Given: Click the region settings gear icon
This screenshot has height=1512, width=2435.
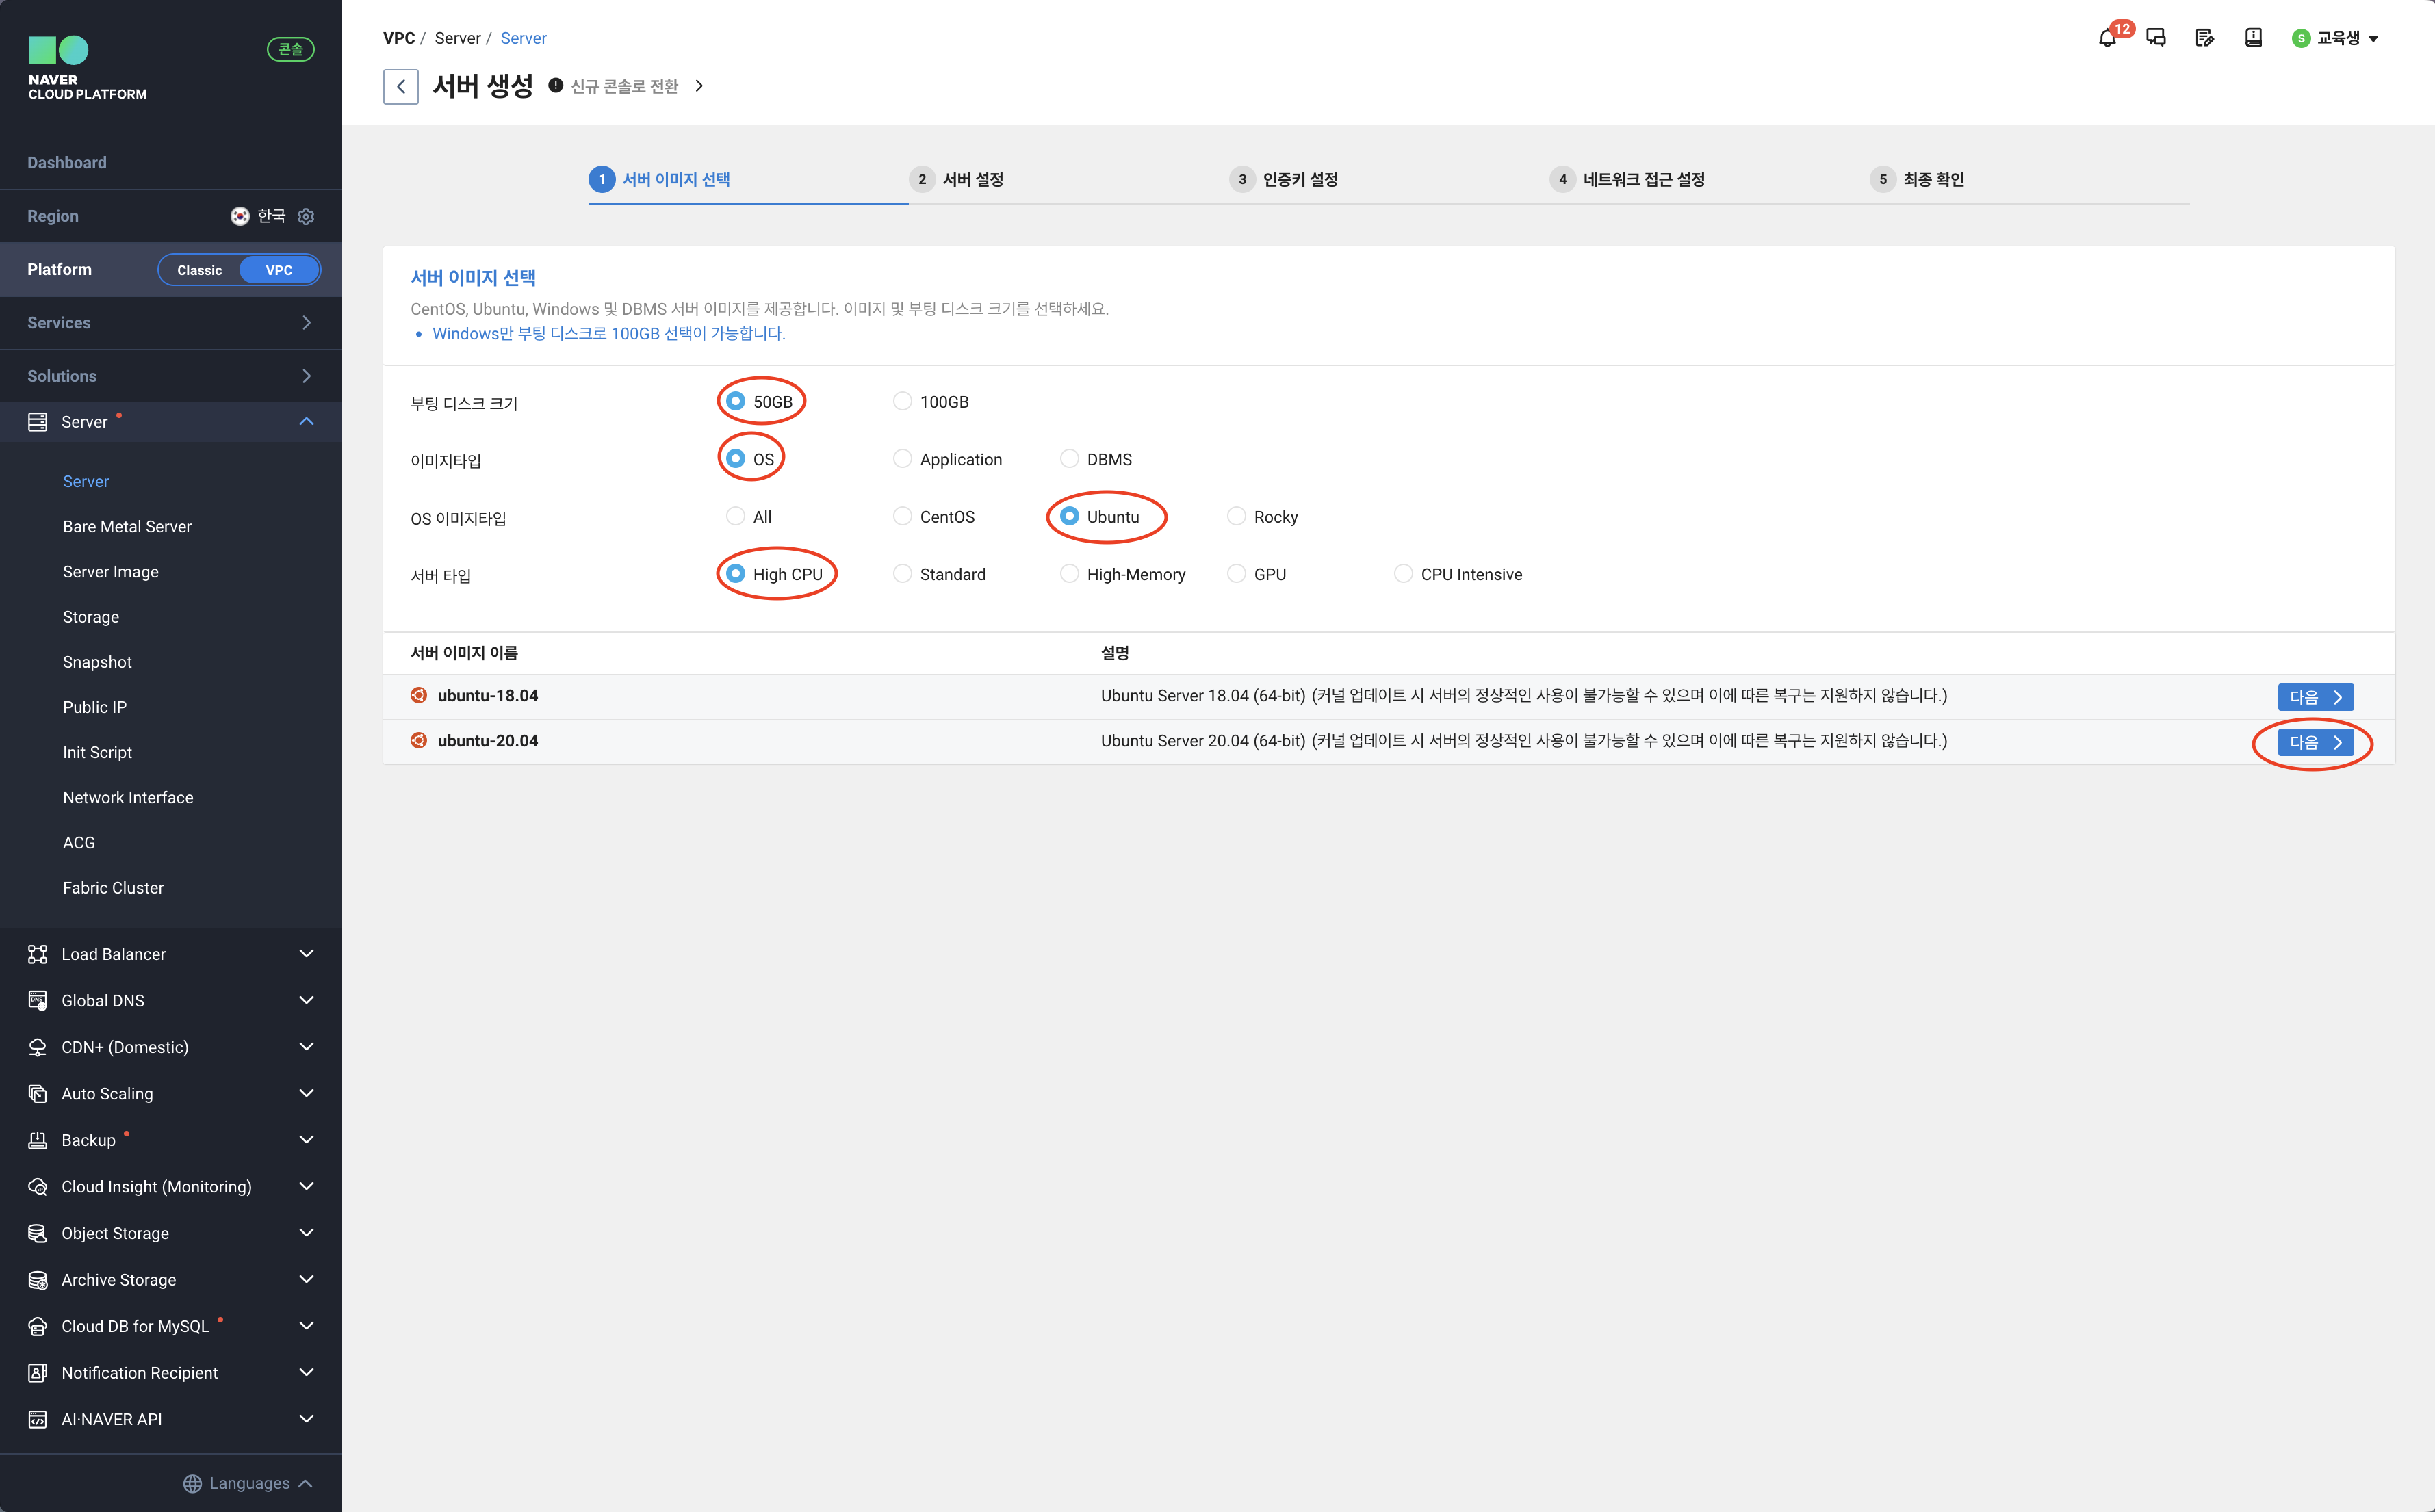Looking at the screenshot, I should pos(306,216).
